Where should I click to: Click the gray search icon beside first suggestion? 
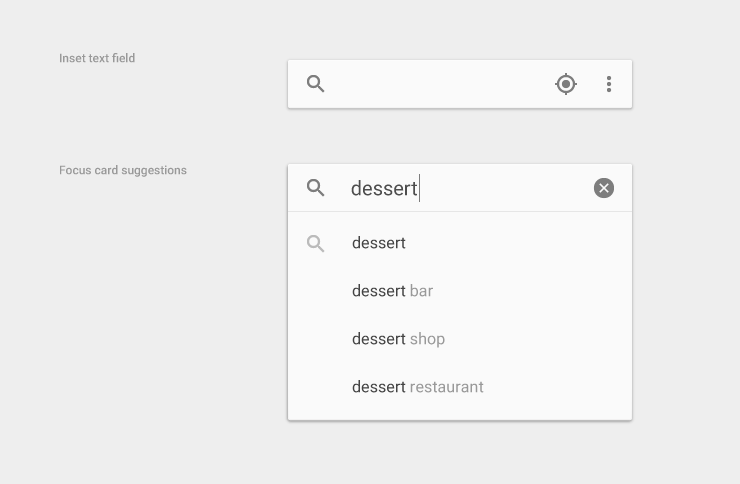[x=316, y=243]
